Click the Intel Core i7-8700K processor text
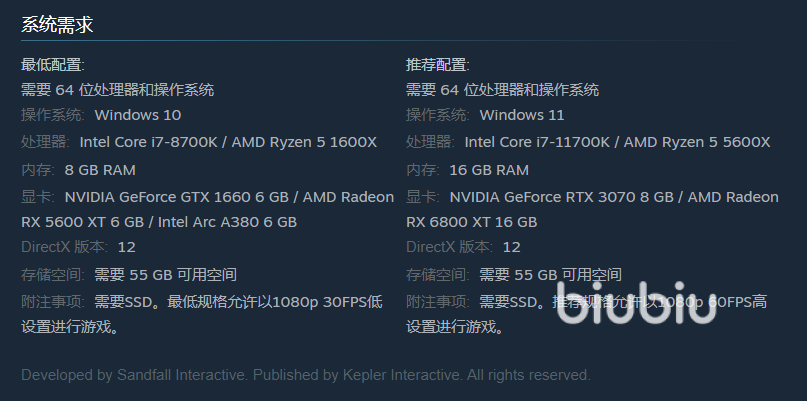Screen dimensions: 807x401 click(150, 142)
